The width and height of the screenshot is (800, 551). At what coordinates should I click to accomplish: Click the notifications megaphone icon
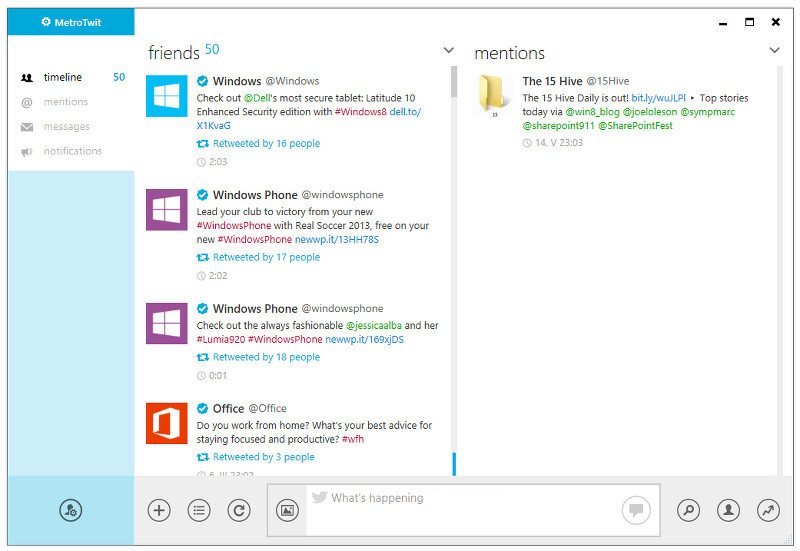27,152
